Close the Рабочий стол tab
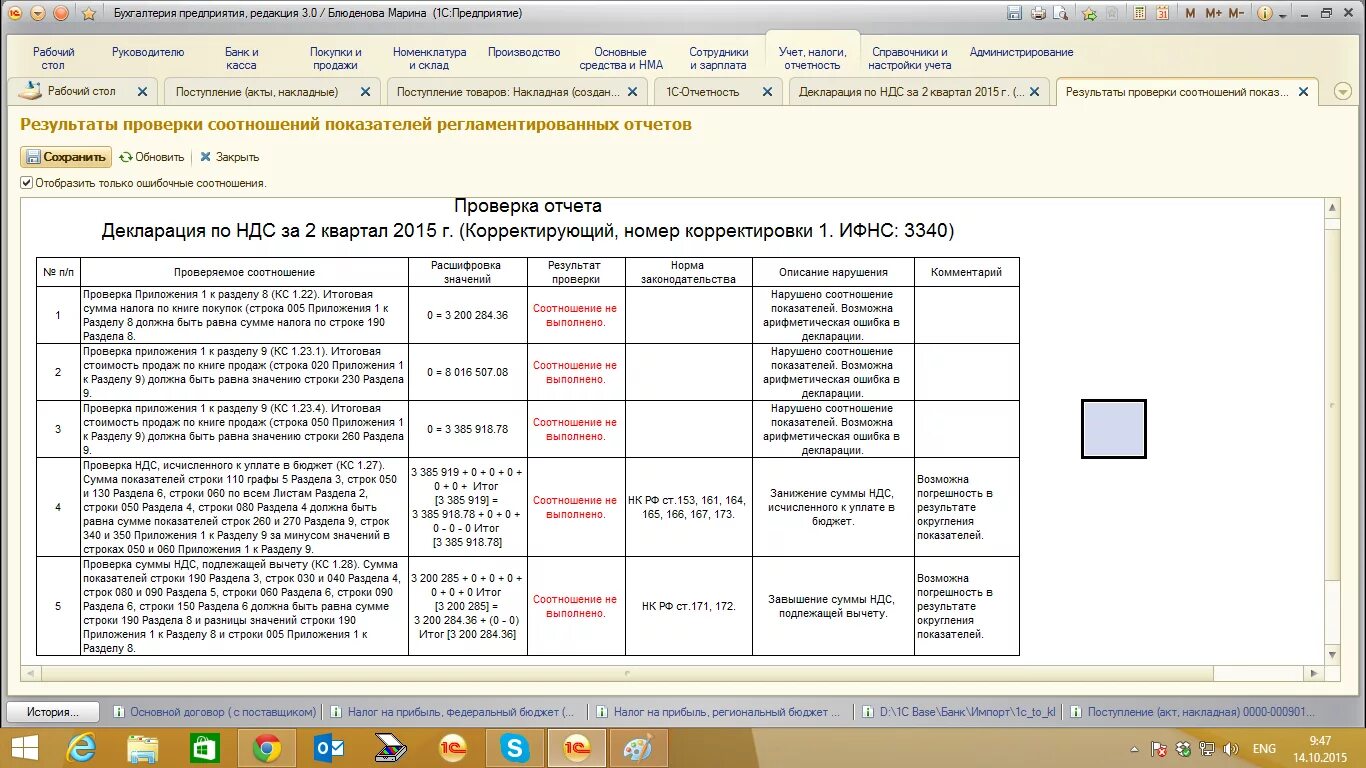This screenshot has width=1366, height=768. 142,91
